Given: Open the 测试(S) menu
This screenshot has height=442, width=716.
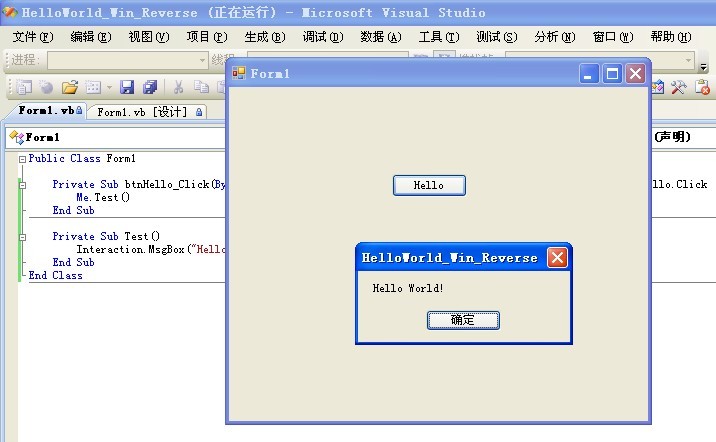Looking at the screenshot, I should pos(497,37).
